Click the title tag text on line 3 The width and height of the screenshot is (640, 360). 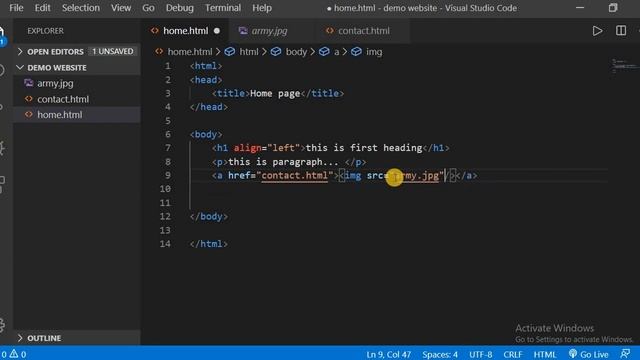275,93
